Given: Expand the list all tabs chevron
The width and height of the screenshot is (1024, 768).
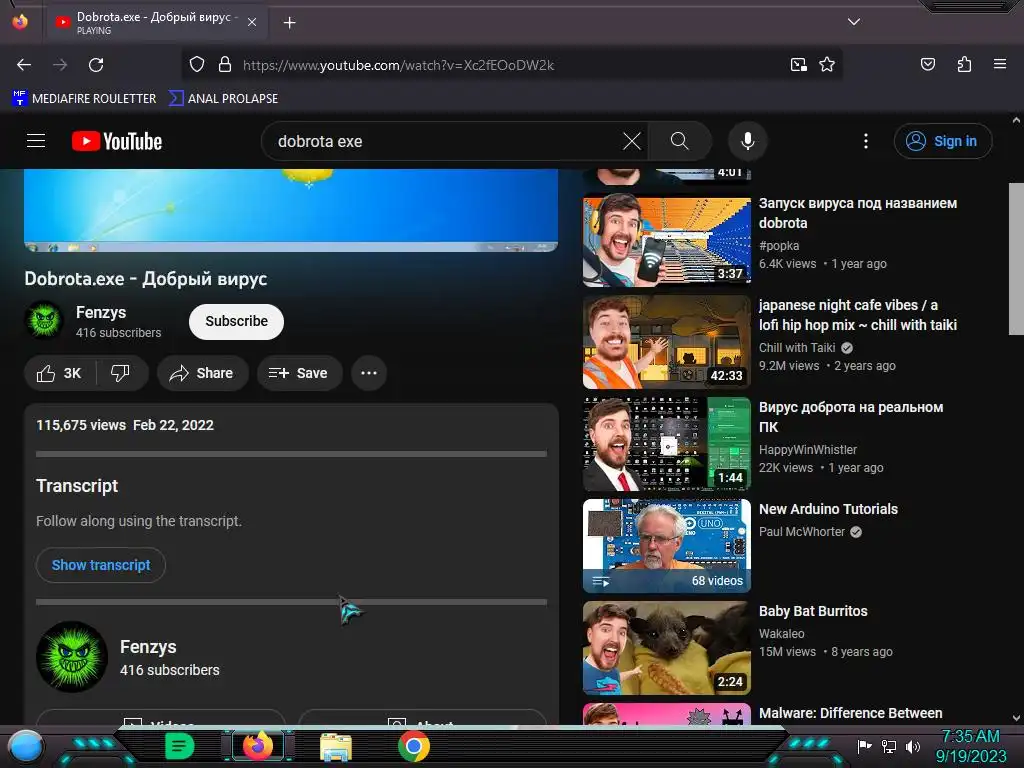Looking at the screenshot, I should coord(854,22).
